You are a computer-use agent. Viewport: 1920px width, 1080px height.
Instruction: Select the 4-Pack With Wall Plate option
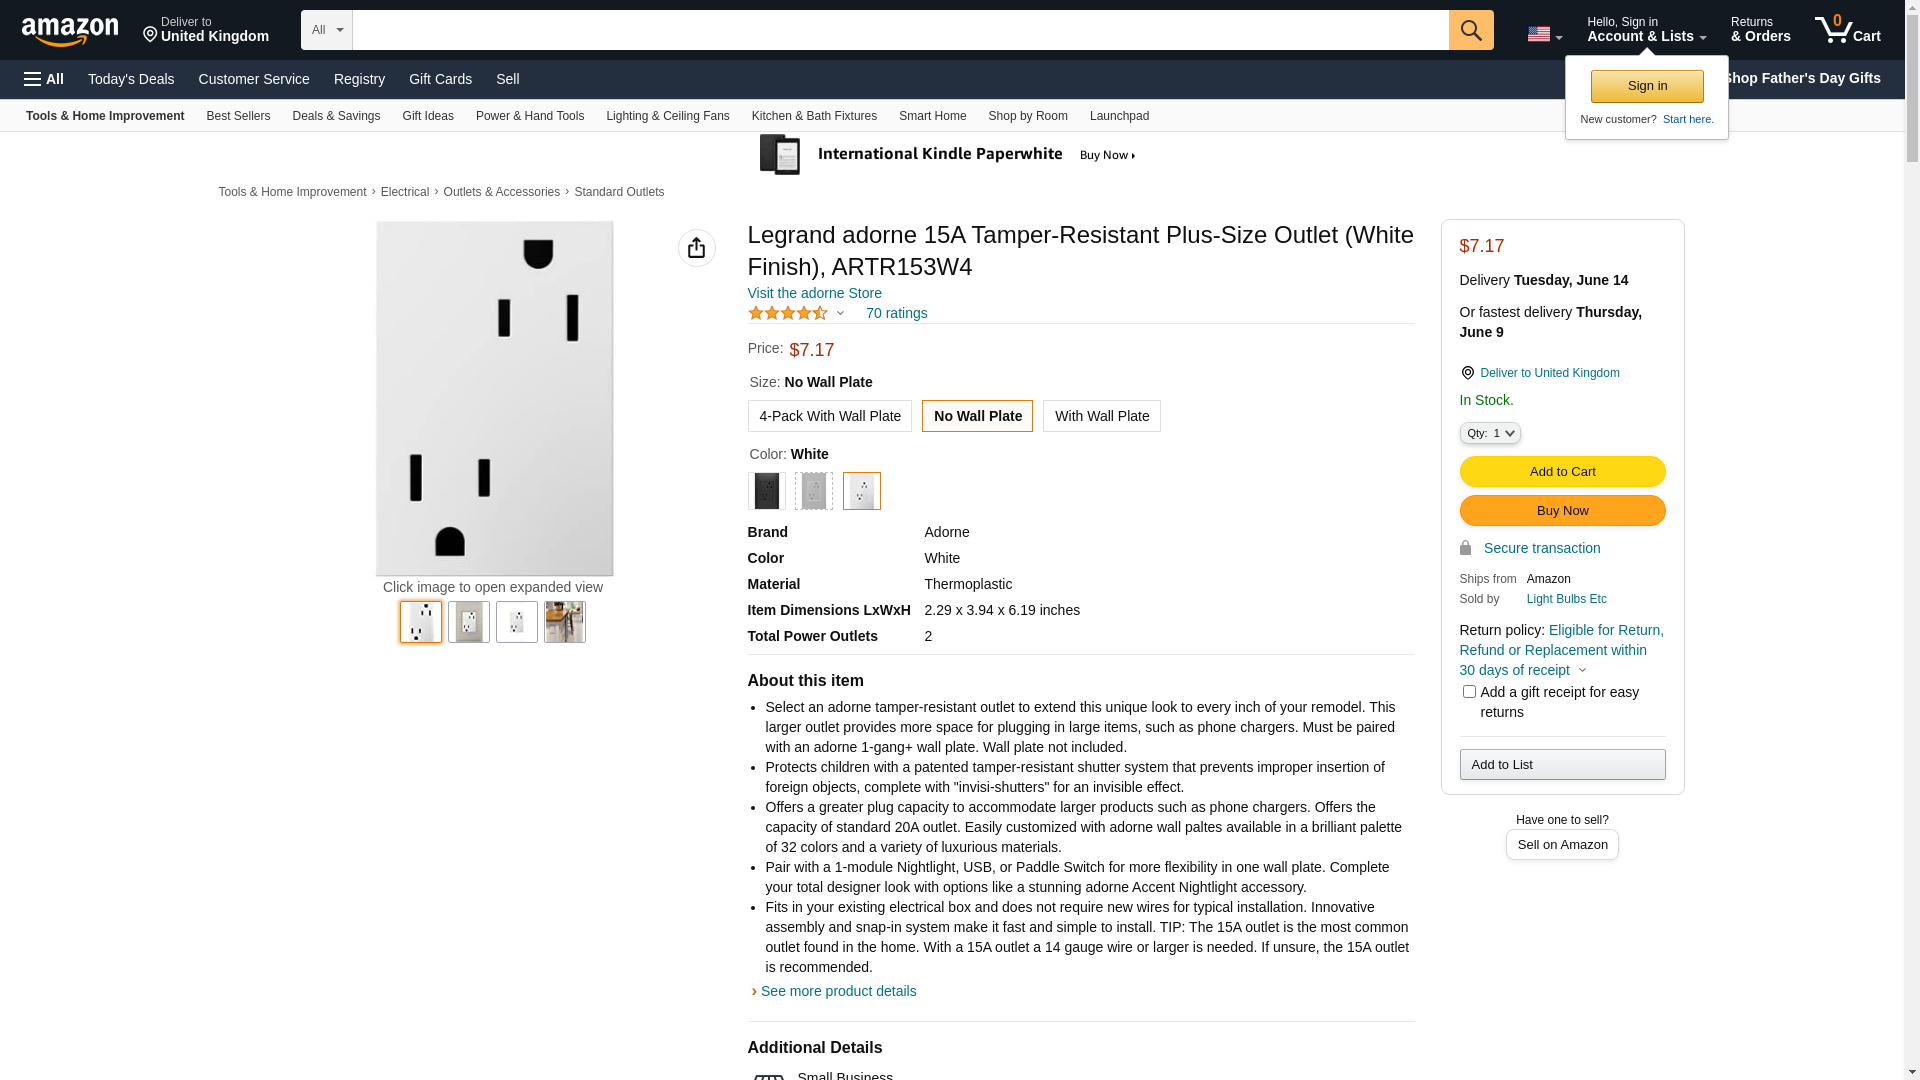pyautogui.click(x=829, y=416)
